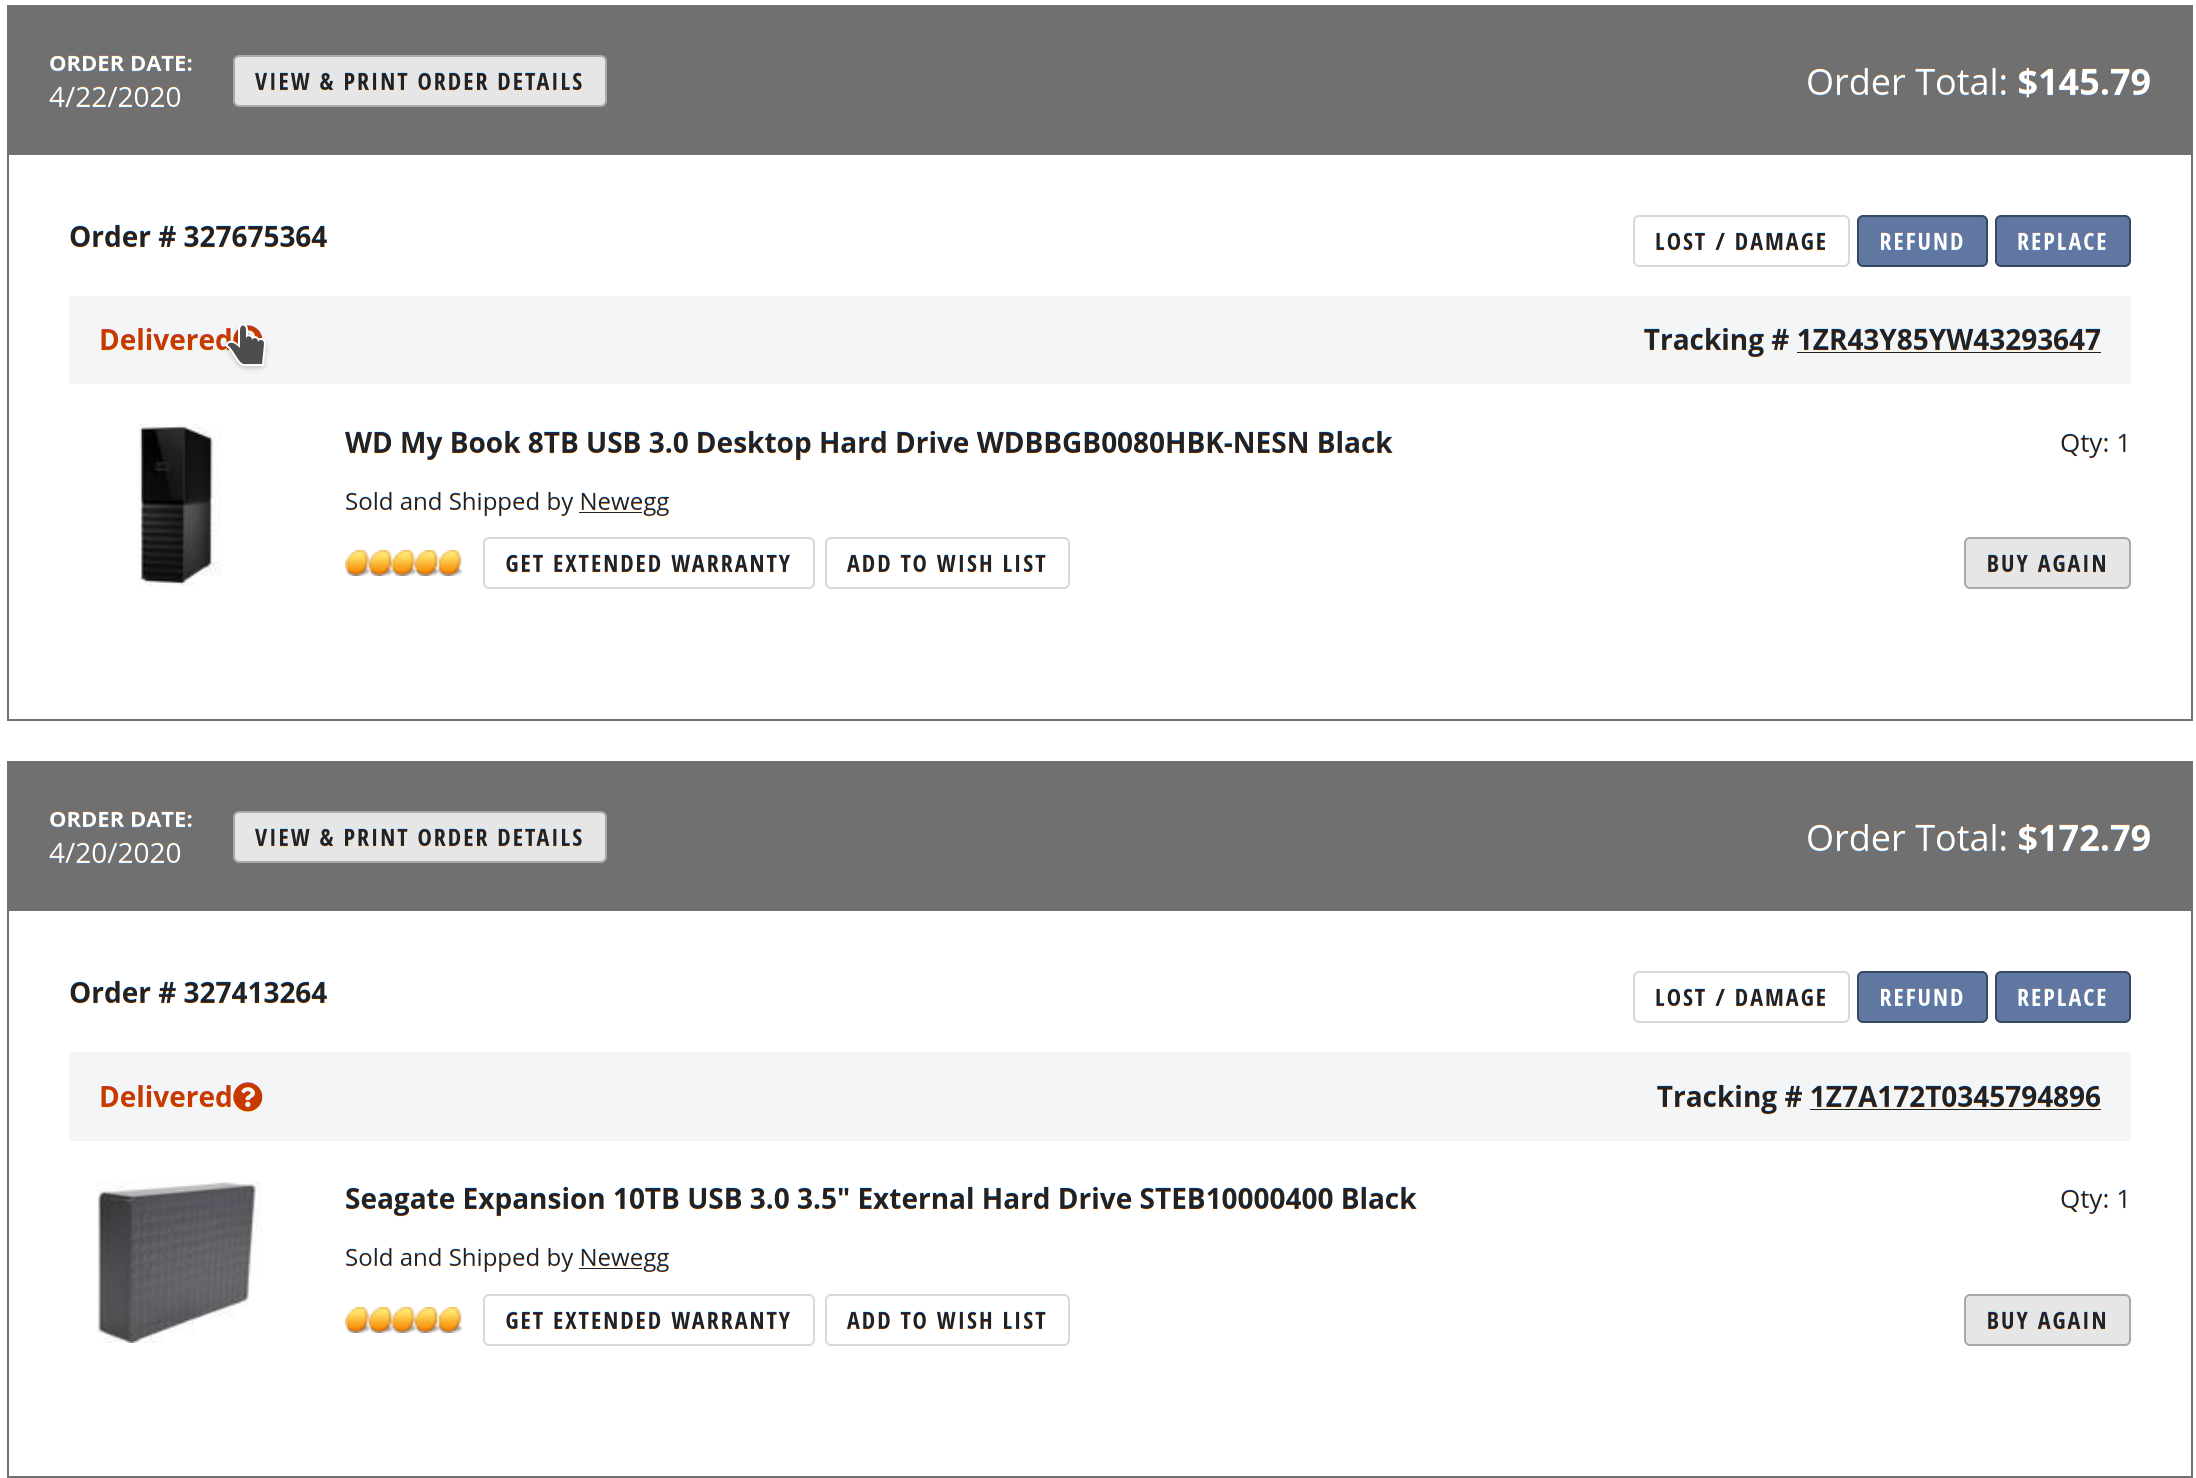Buy the WD My Book drive again

click(2046, 563)
